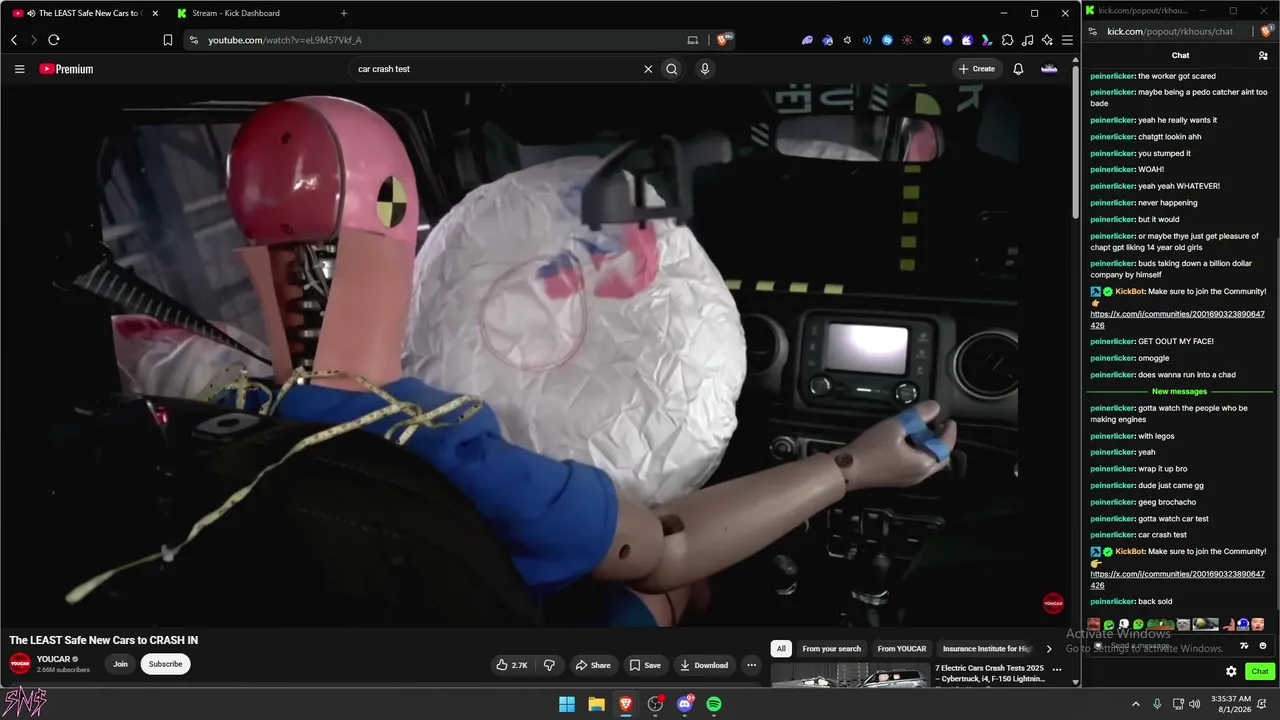Save the video with Save button
This screenshot has width=1280, height=720.
646,665
